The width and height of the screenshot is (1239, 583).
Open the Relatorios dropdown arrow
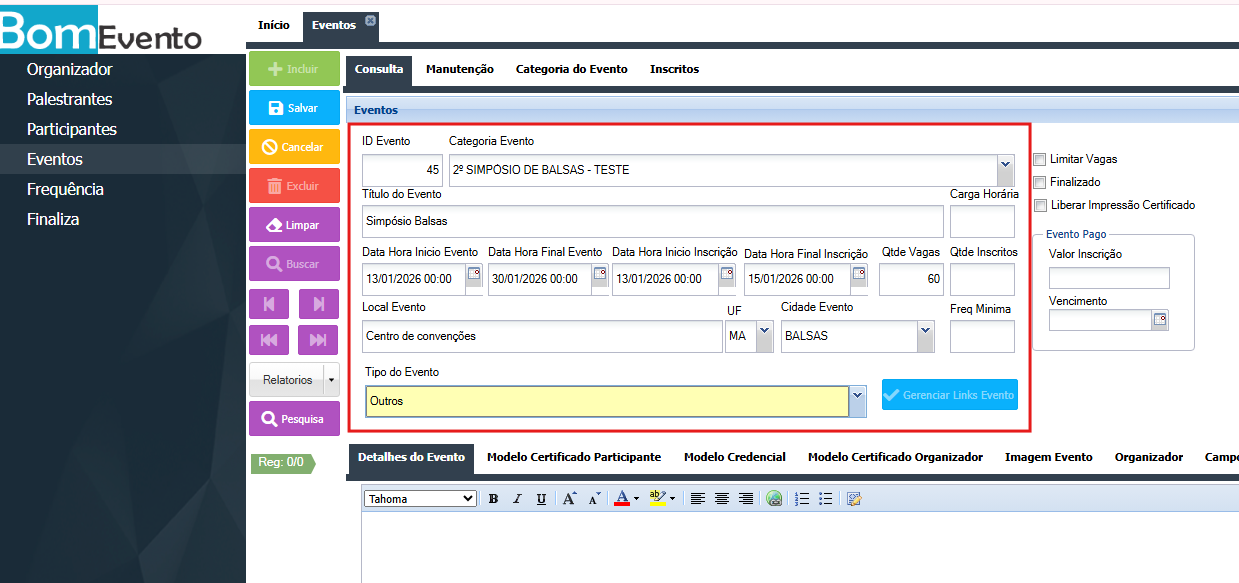click(331, 380)
